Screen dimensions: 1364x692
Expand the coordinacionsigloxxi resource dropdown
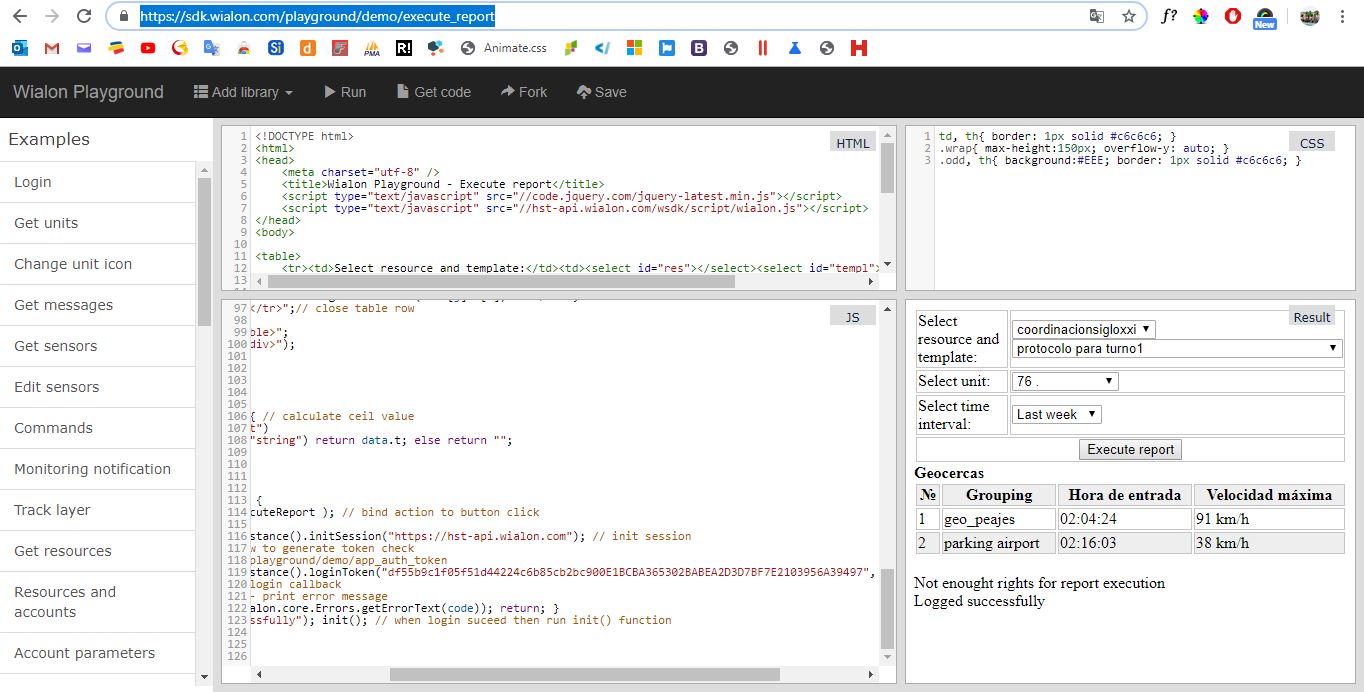tap(1084, 329)
